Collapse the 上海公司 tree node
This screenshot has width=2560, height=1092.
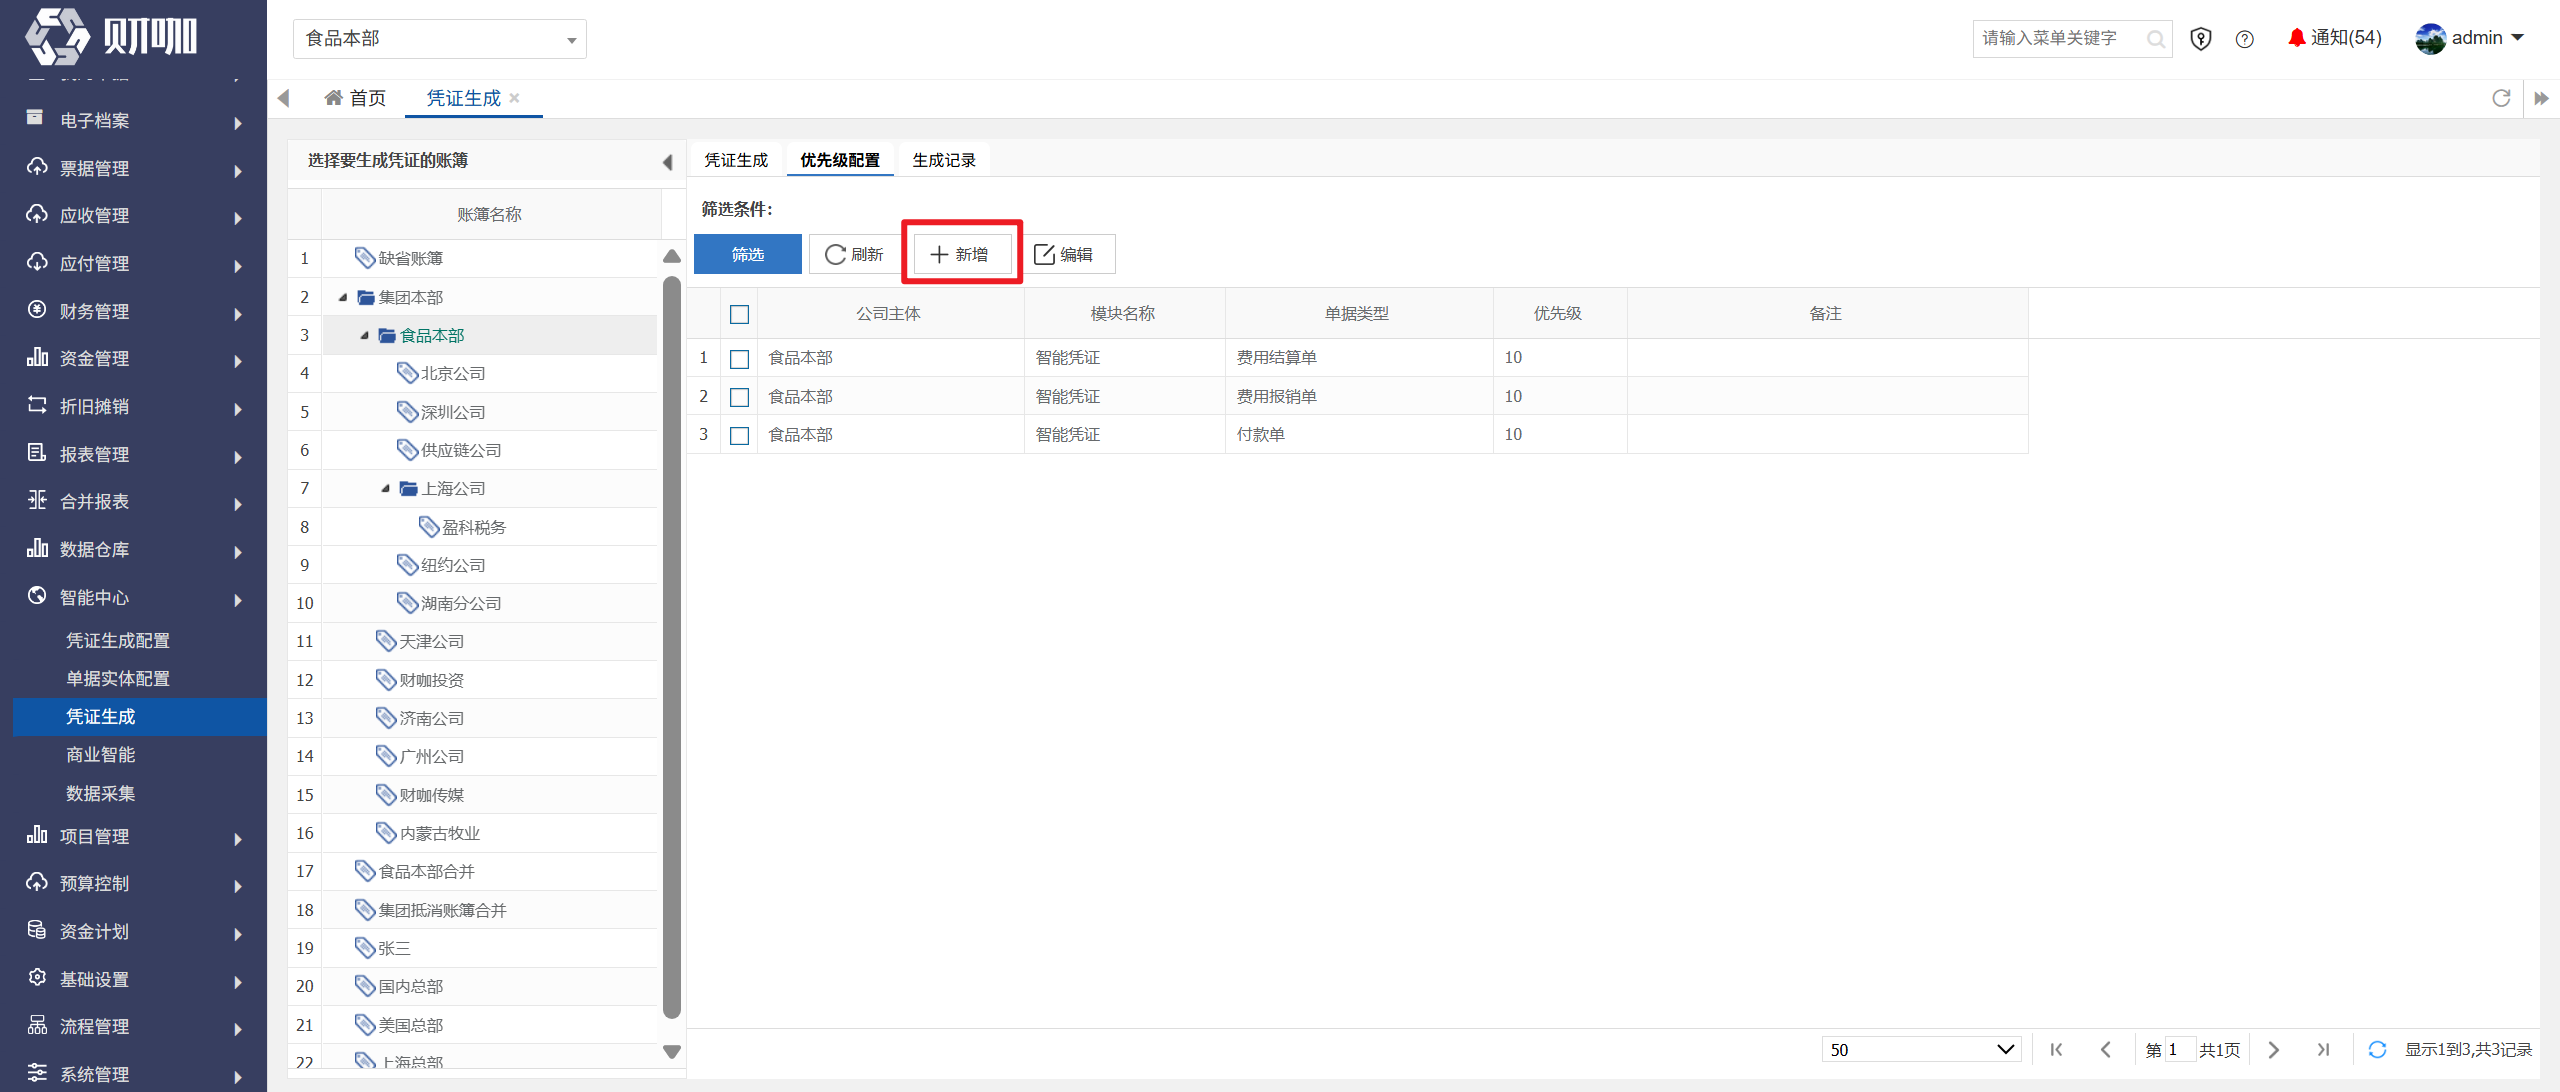[x=385, y=489]
